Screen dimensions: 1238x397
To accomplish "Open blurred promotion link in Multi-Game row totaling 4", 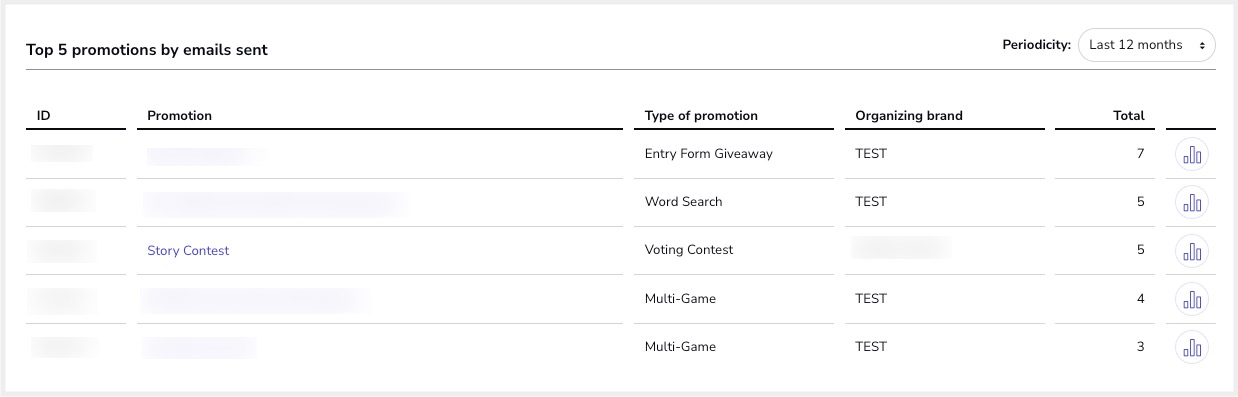I will (x=255, y=299).
